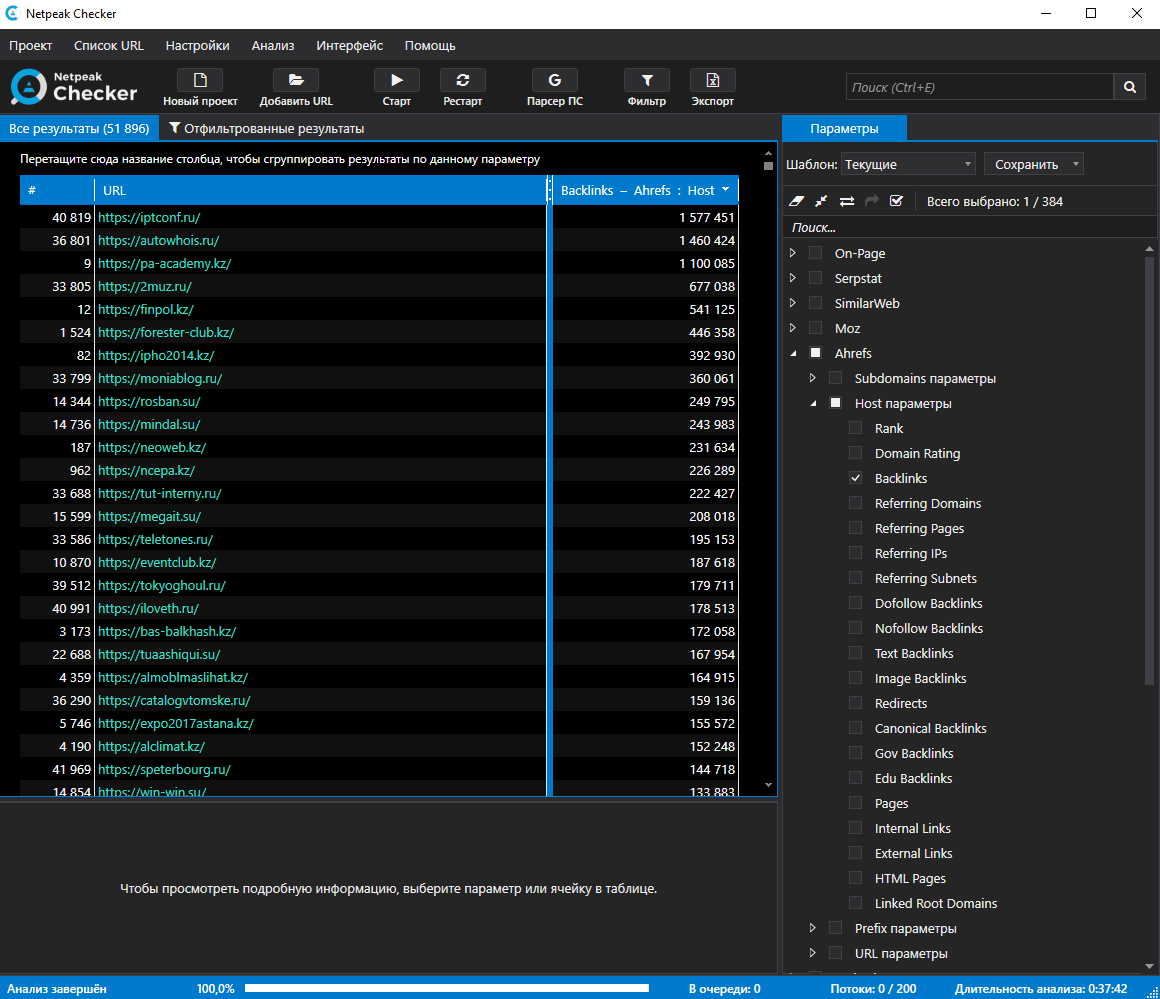
Task: Tick the Domain Rating checkbox
Action: (x=855, y=453)
